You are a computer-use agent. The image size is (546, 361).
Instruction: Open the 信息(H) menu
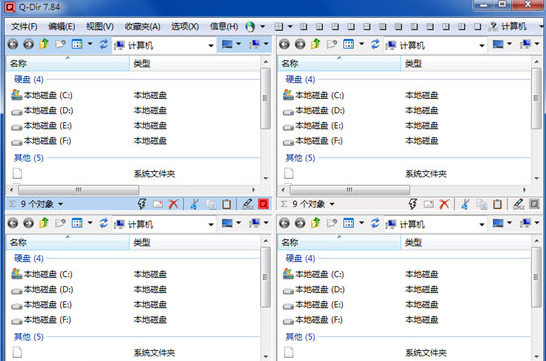click(224, 26)
